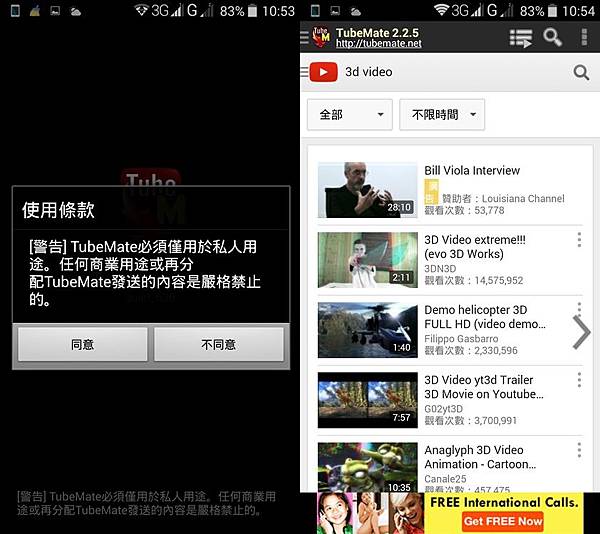Tap the 'Bill Viola Interview' title
This screenshot has width=600, height=534.
(472, 171)
